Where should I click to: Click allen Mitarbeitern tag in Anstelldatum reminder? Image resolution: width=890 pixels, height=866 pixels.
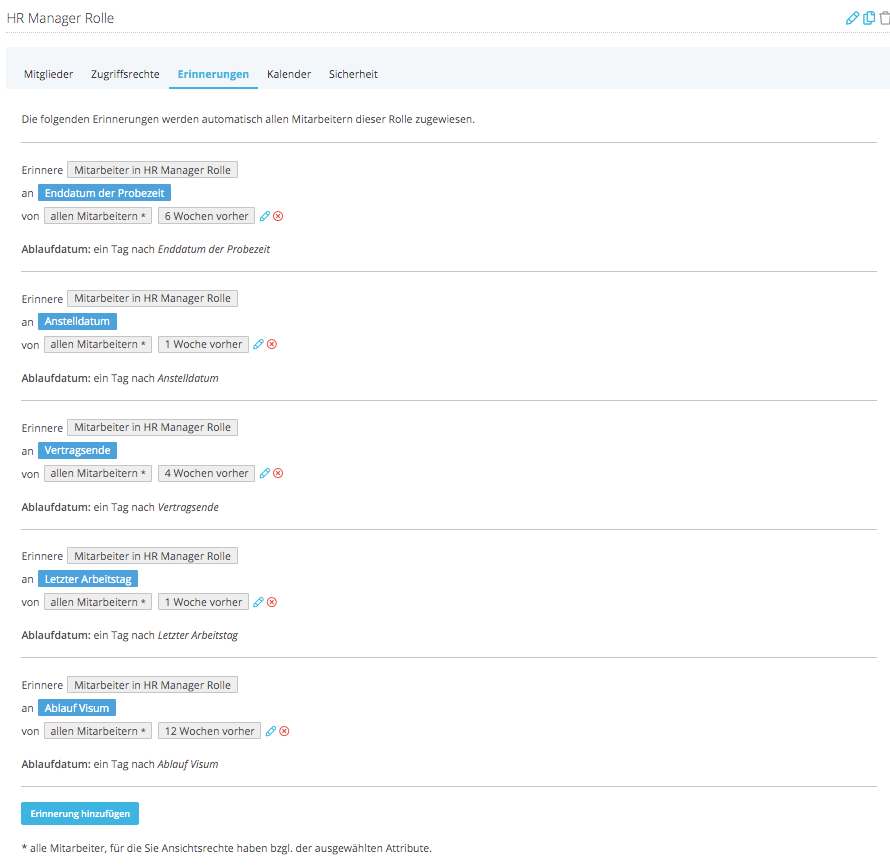pyautogui.click(x=98, y=344)
